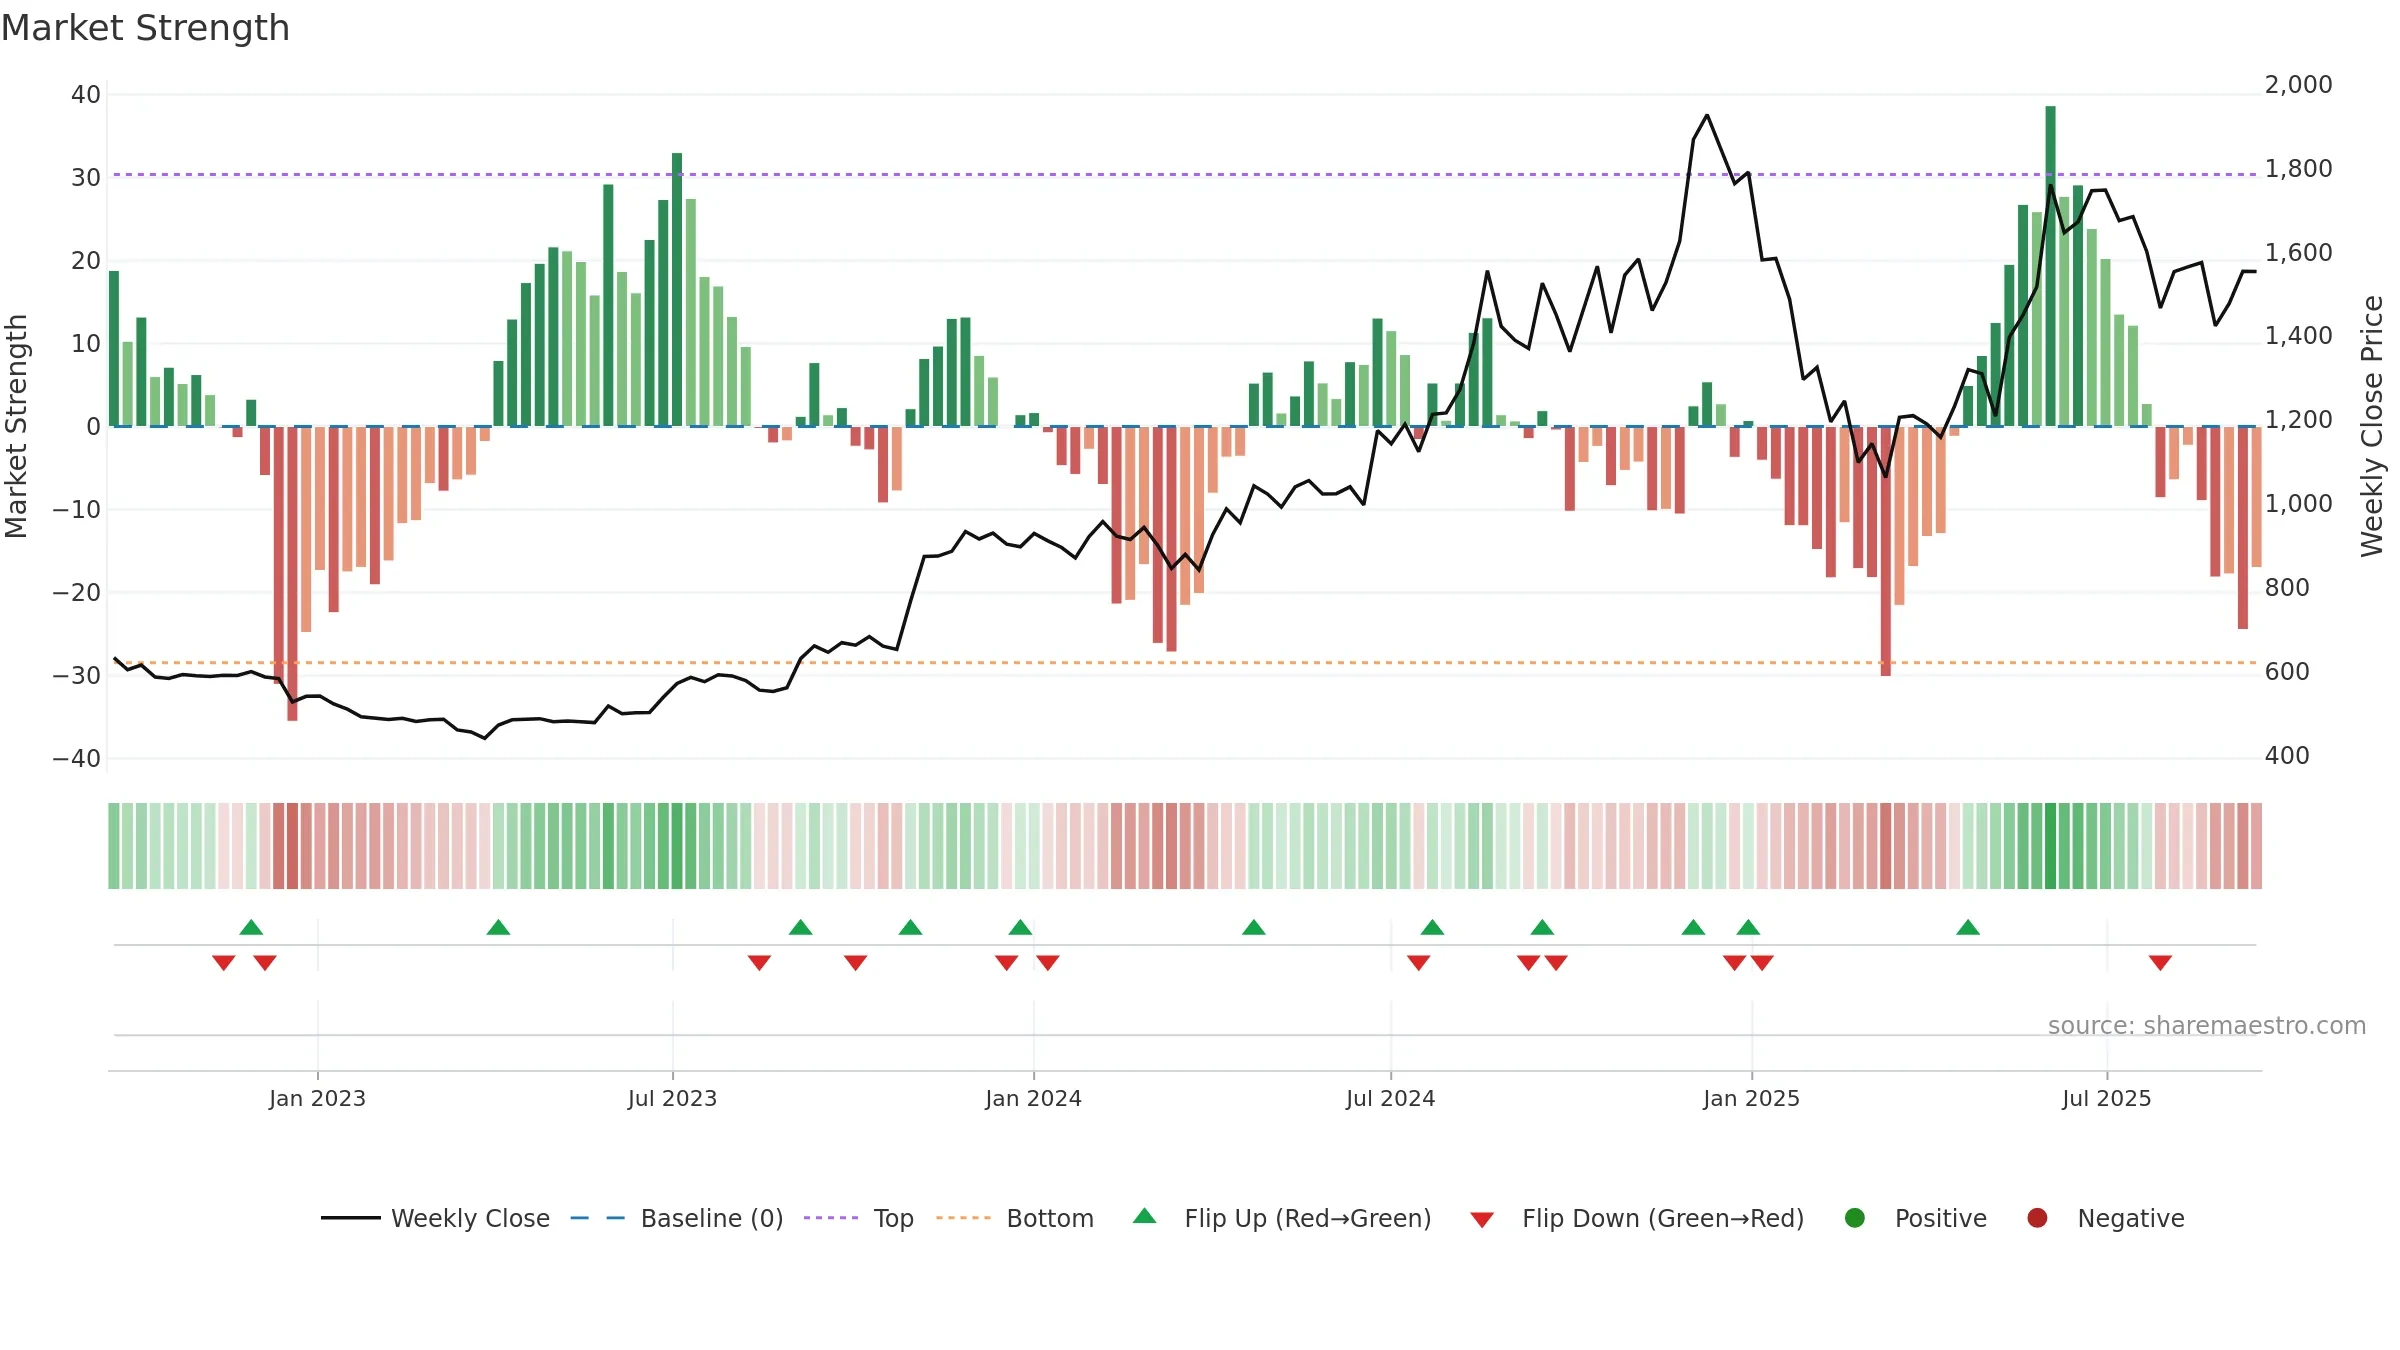Click the 2,000 price tick label
This screenshot has height=1350, width=2400.
[2298, 85]
